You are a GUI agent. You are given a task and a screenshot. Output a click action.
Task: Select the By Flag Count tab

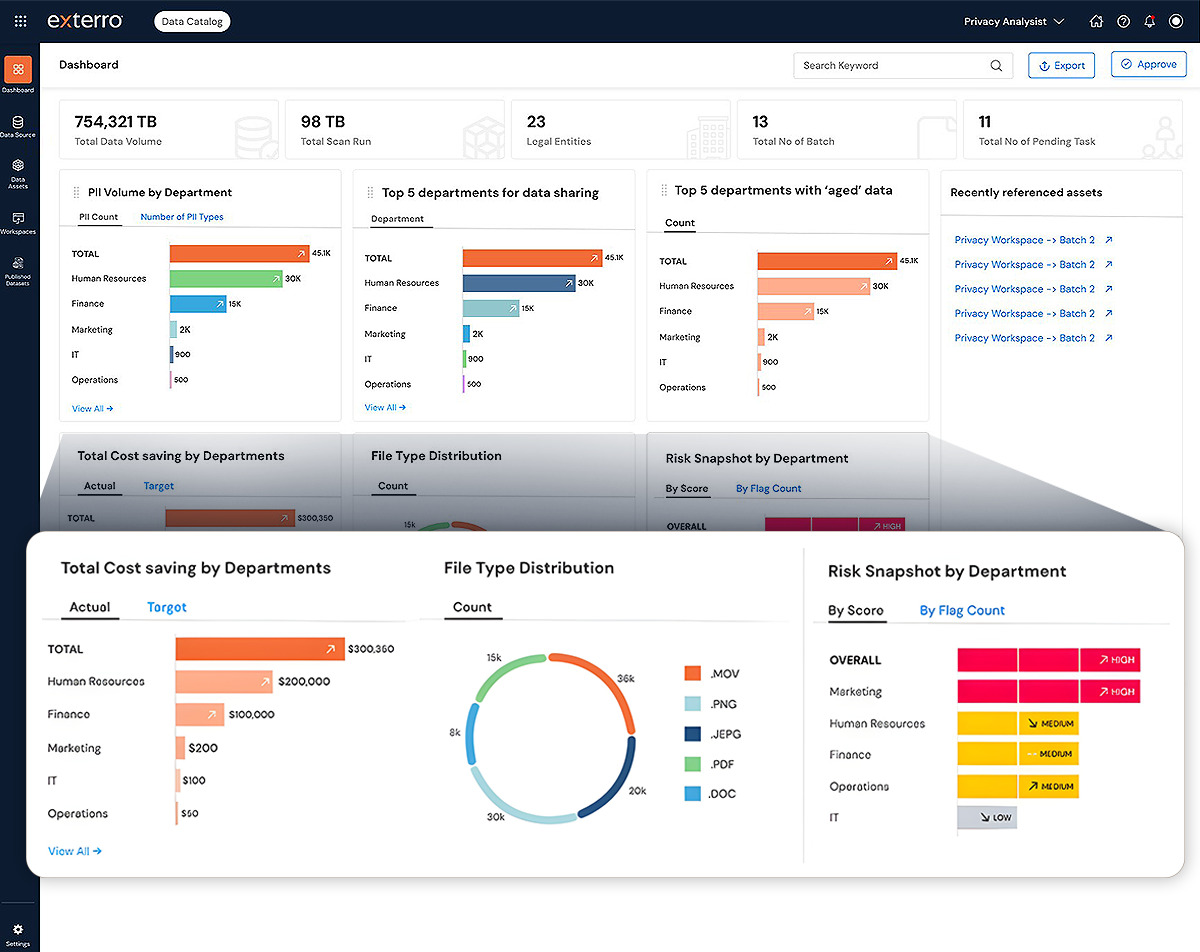pos(962,610)
